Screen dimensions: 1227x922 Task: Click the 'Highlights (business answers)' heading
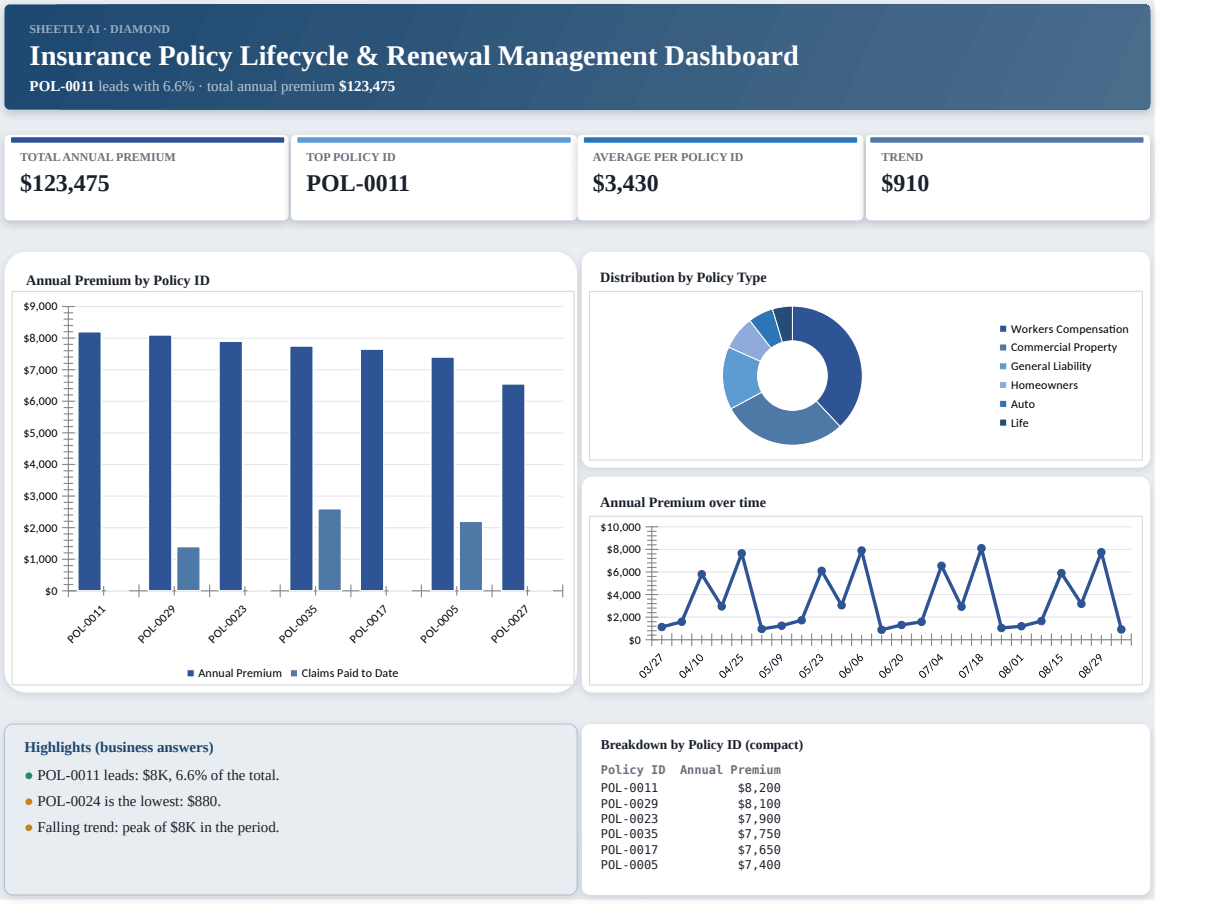119,747
